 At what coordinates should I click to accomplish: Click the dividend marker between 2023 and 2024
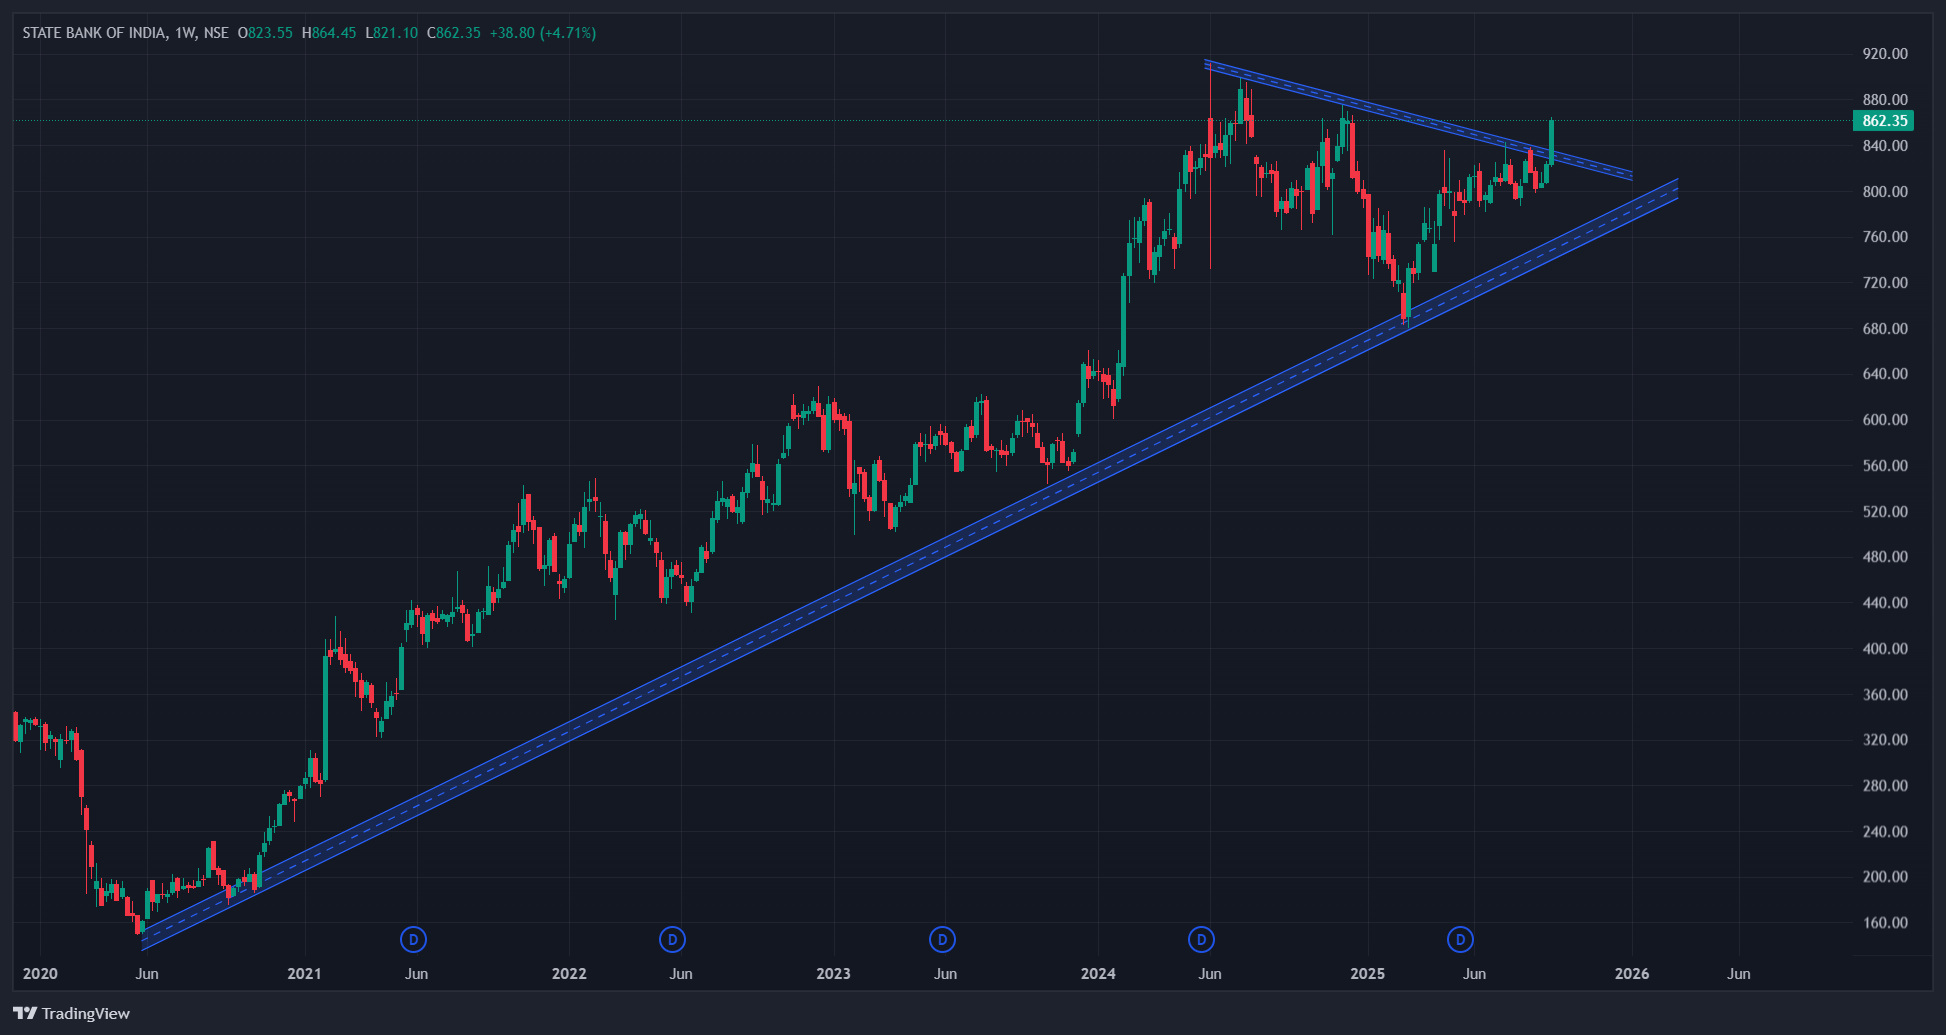point(942,939)
